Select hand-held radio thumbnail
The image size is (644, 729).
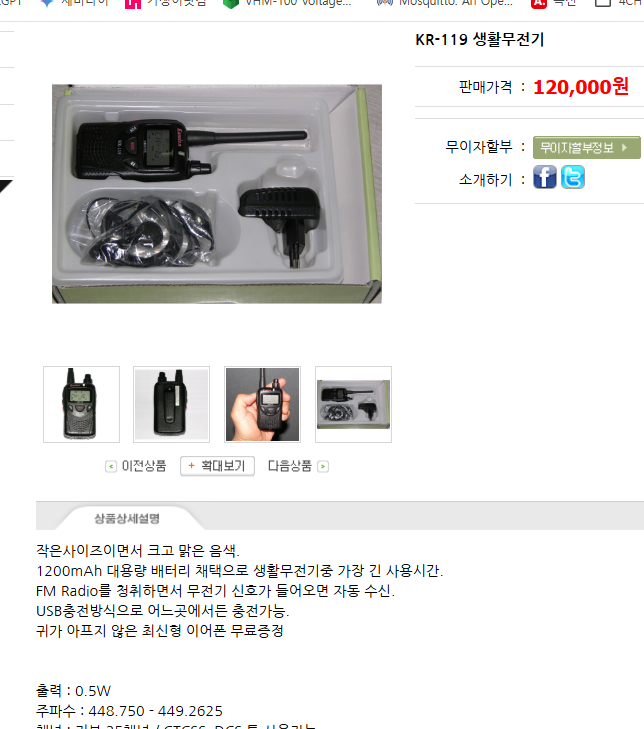tap(262, 404)
